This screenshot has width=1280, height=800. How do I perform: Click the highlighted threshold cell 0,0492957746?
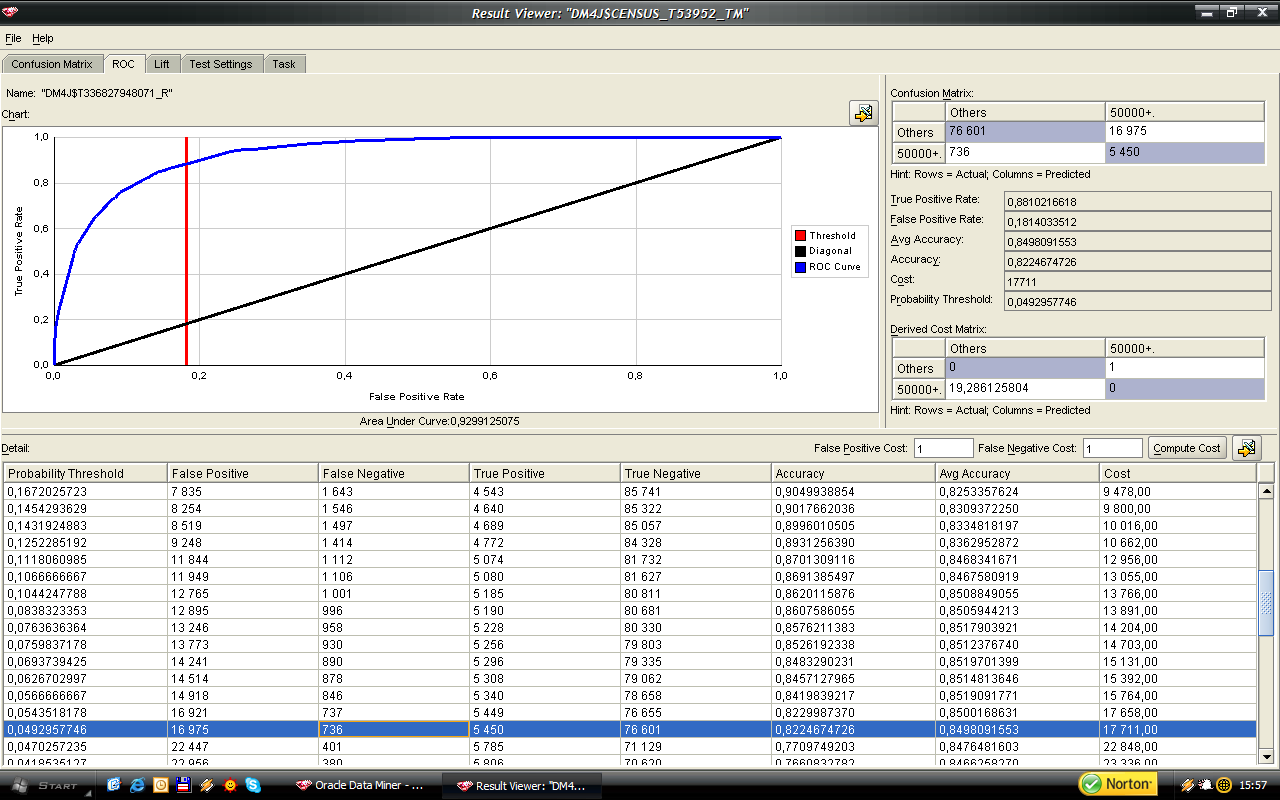pyautogui.click(x=86, y=729)
